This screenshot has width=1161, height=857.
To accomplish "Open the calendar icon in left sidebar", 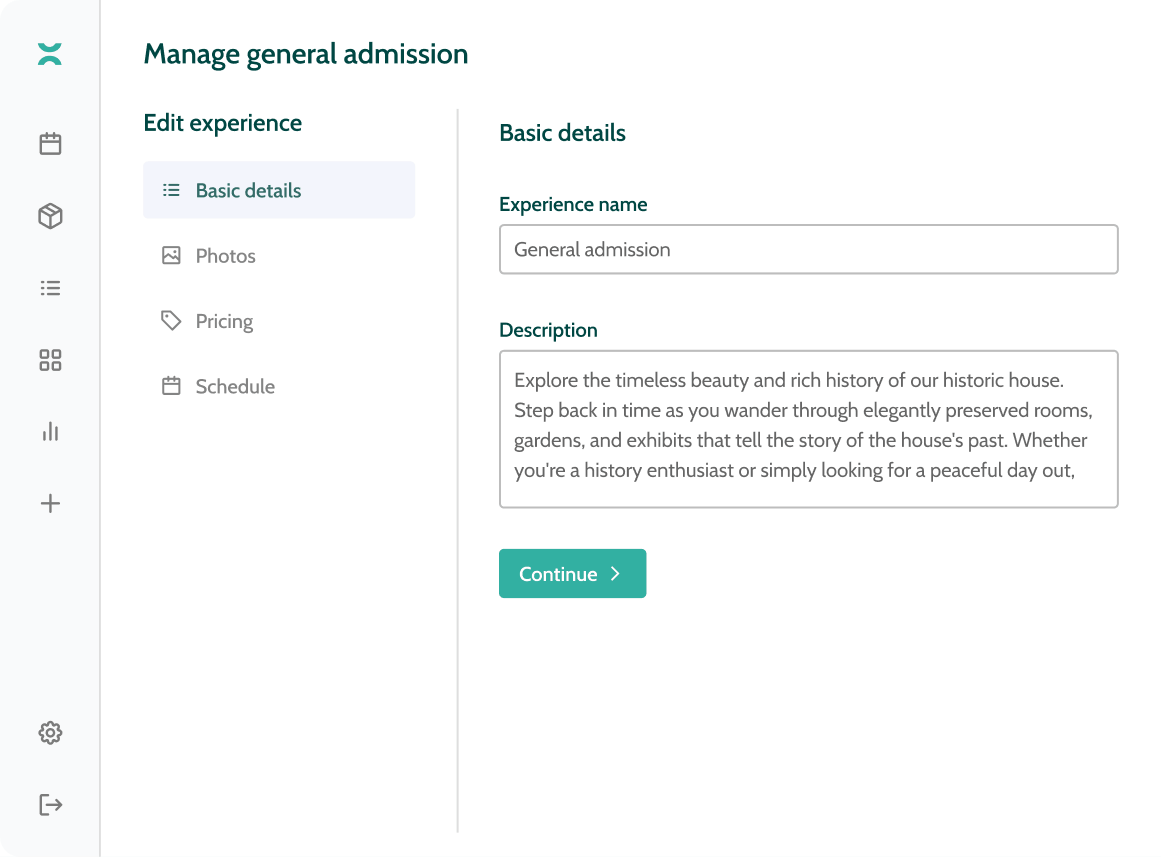I will click(50, 144).
